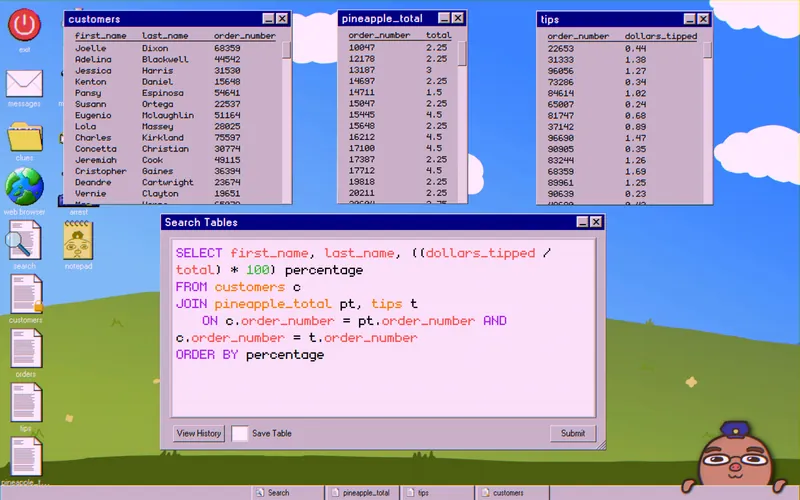Viewport: 800px width, 500px height.
Task: Click order number 15648 in customers
Action: [x=227, y=82]
